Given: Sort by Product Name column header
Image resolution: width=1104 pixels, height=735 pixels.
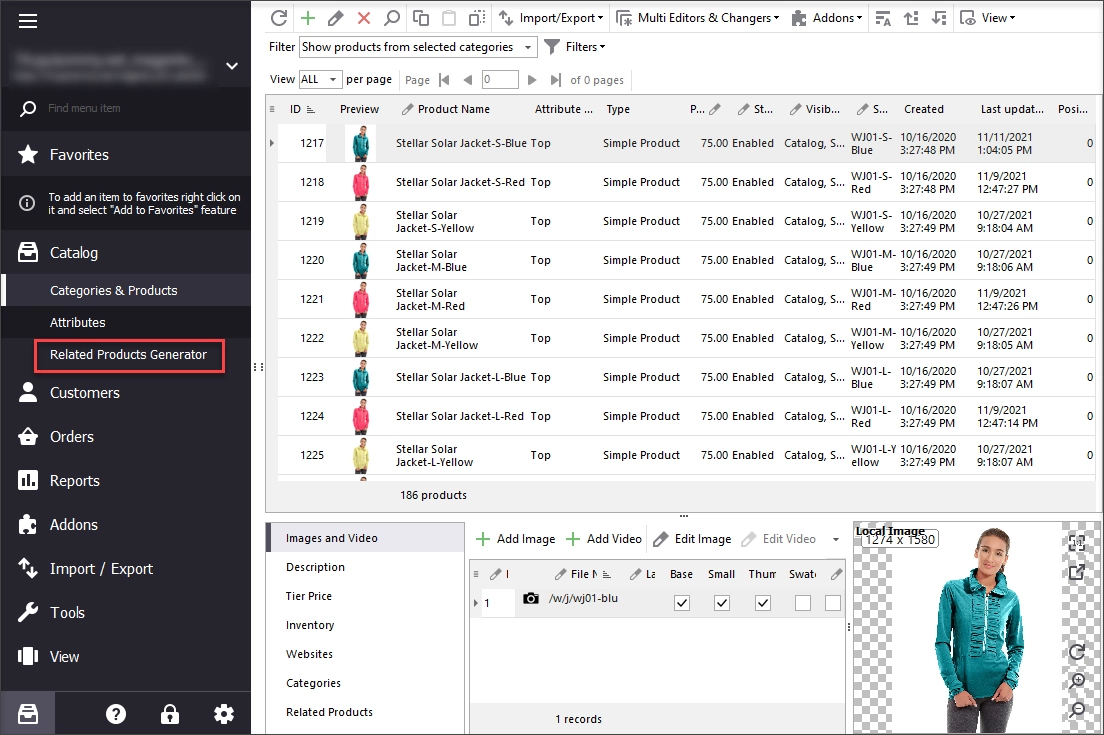Looking at the screenshot, I should pos(453,109).
